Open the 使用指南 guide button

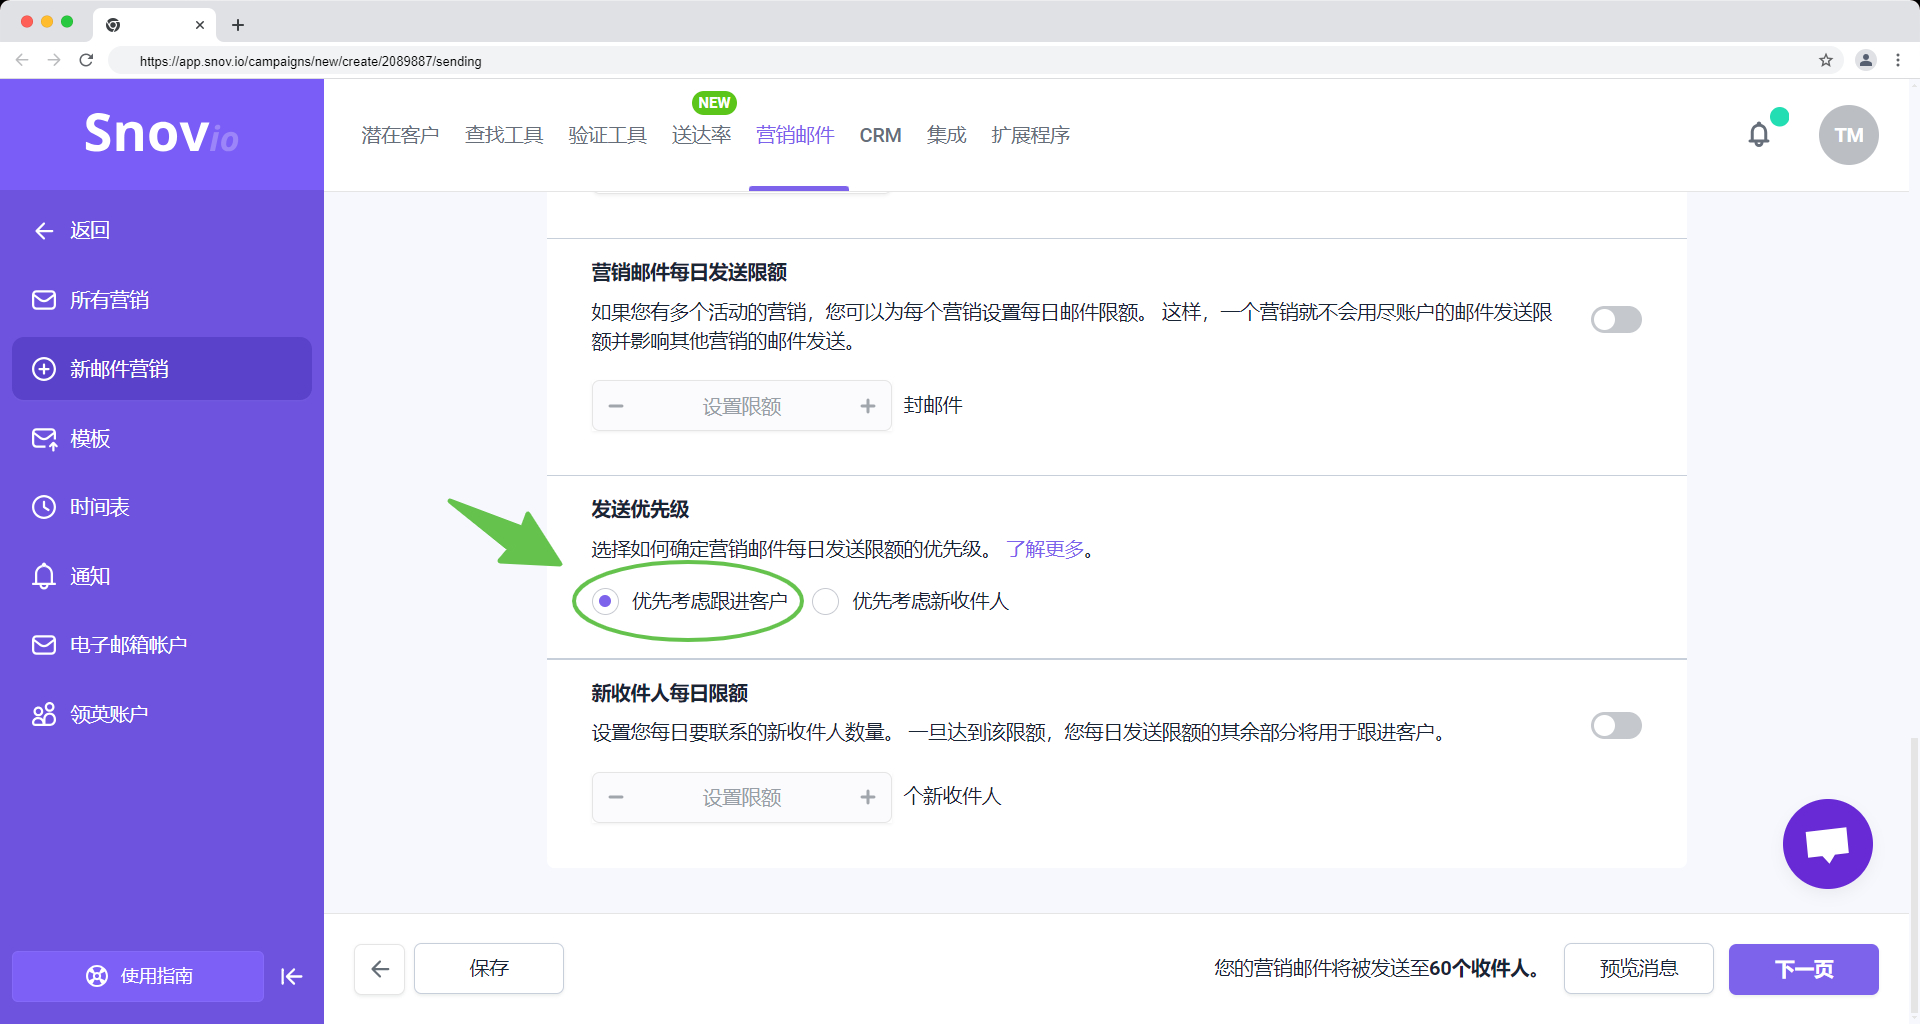click(138, 976)
